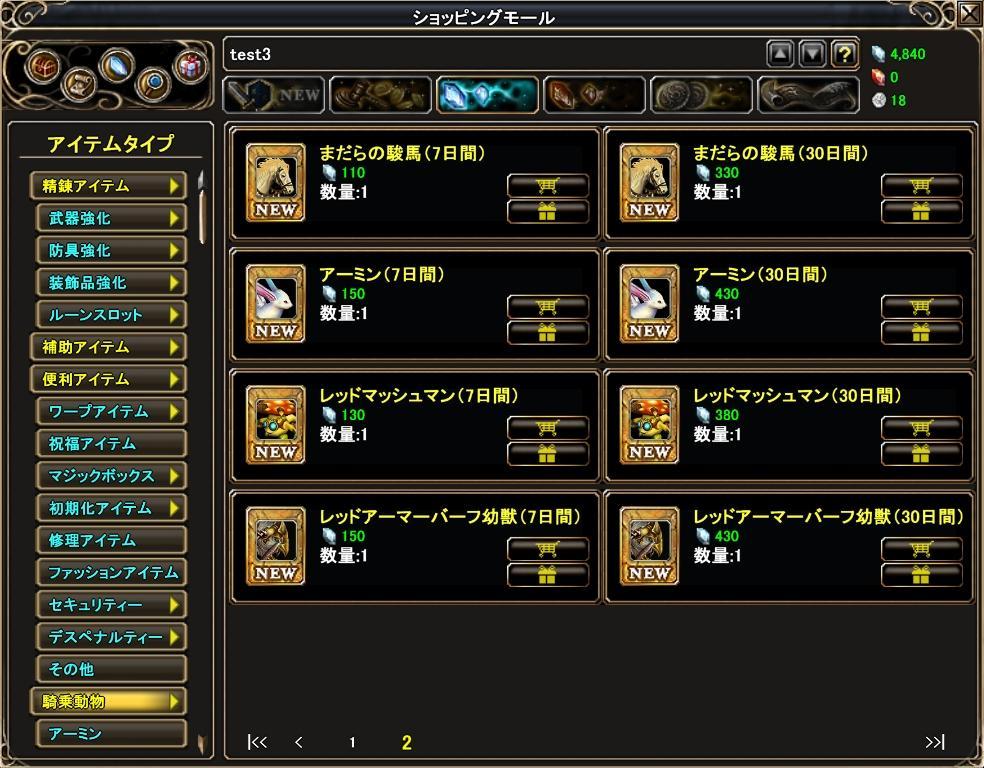Open the question mark help button
Screen dimensions: 984x768
(845, 55)
